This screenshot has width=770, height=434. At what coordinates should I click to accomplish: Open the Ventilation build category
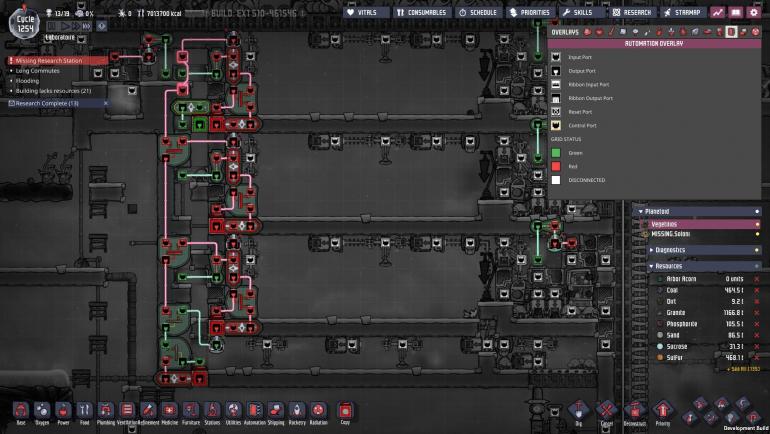pos(127,412)
